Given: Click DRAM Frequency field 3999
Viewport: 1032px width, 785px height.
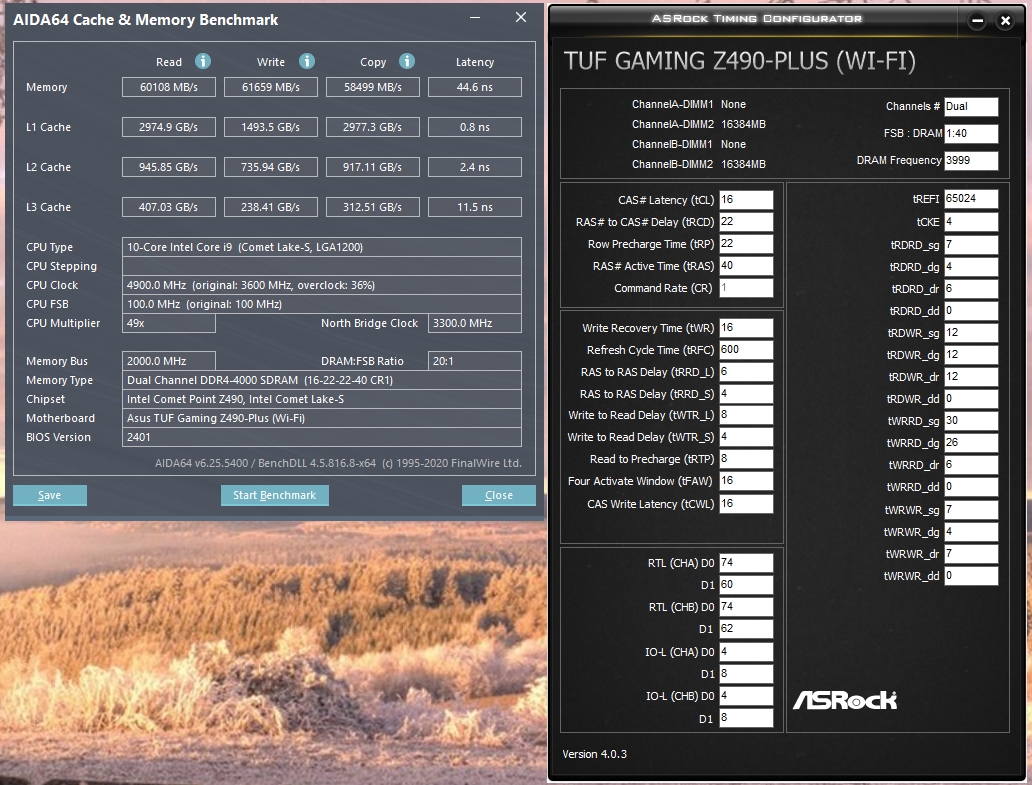Looking at the screenshot, I should 971,161.
